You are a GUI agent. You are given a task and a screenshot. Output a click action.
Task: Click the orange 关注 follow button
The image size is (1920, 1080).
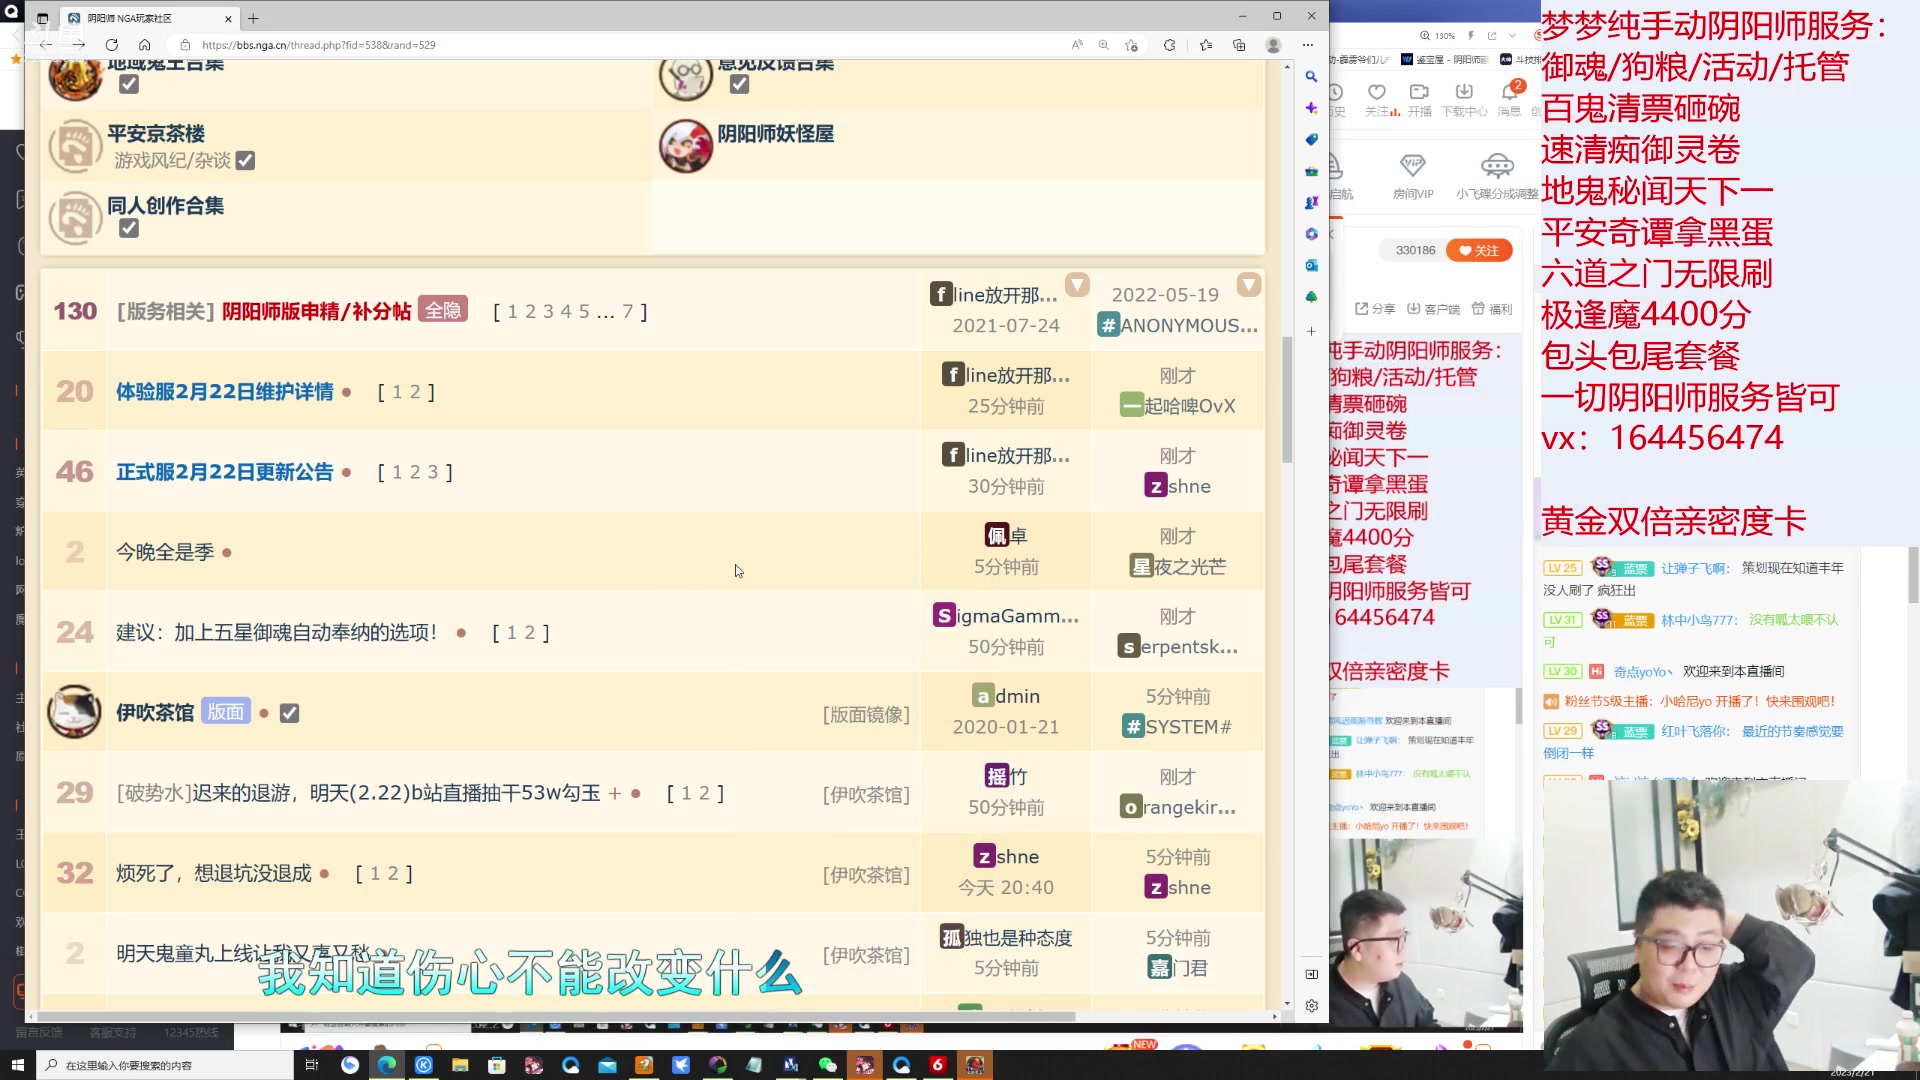tap(1479, 251)
